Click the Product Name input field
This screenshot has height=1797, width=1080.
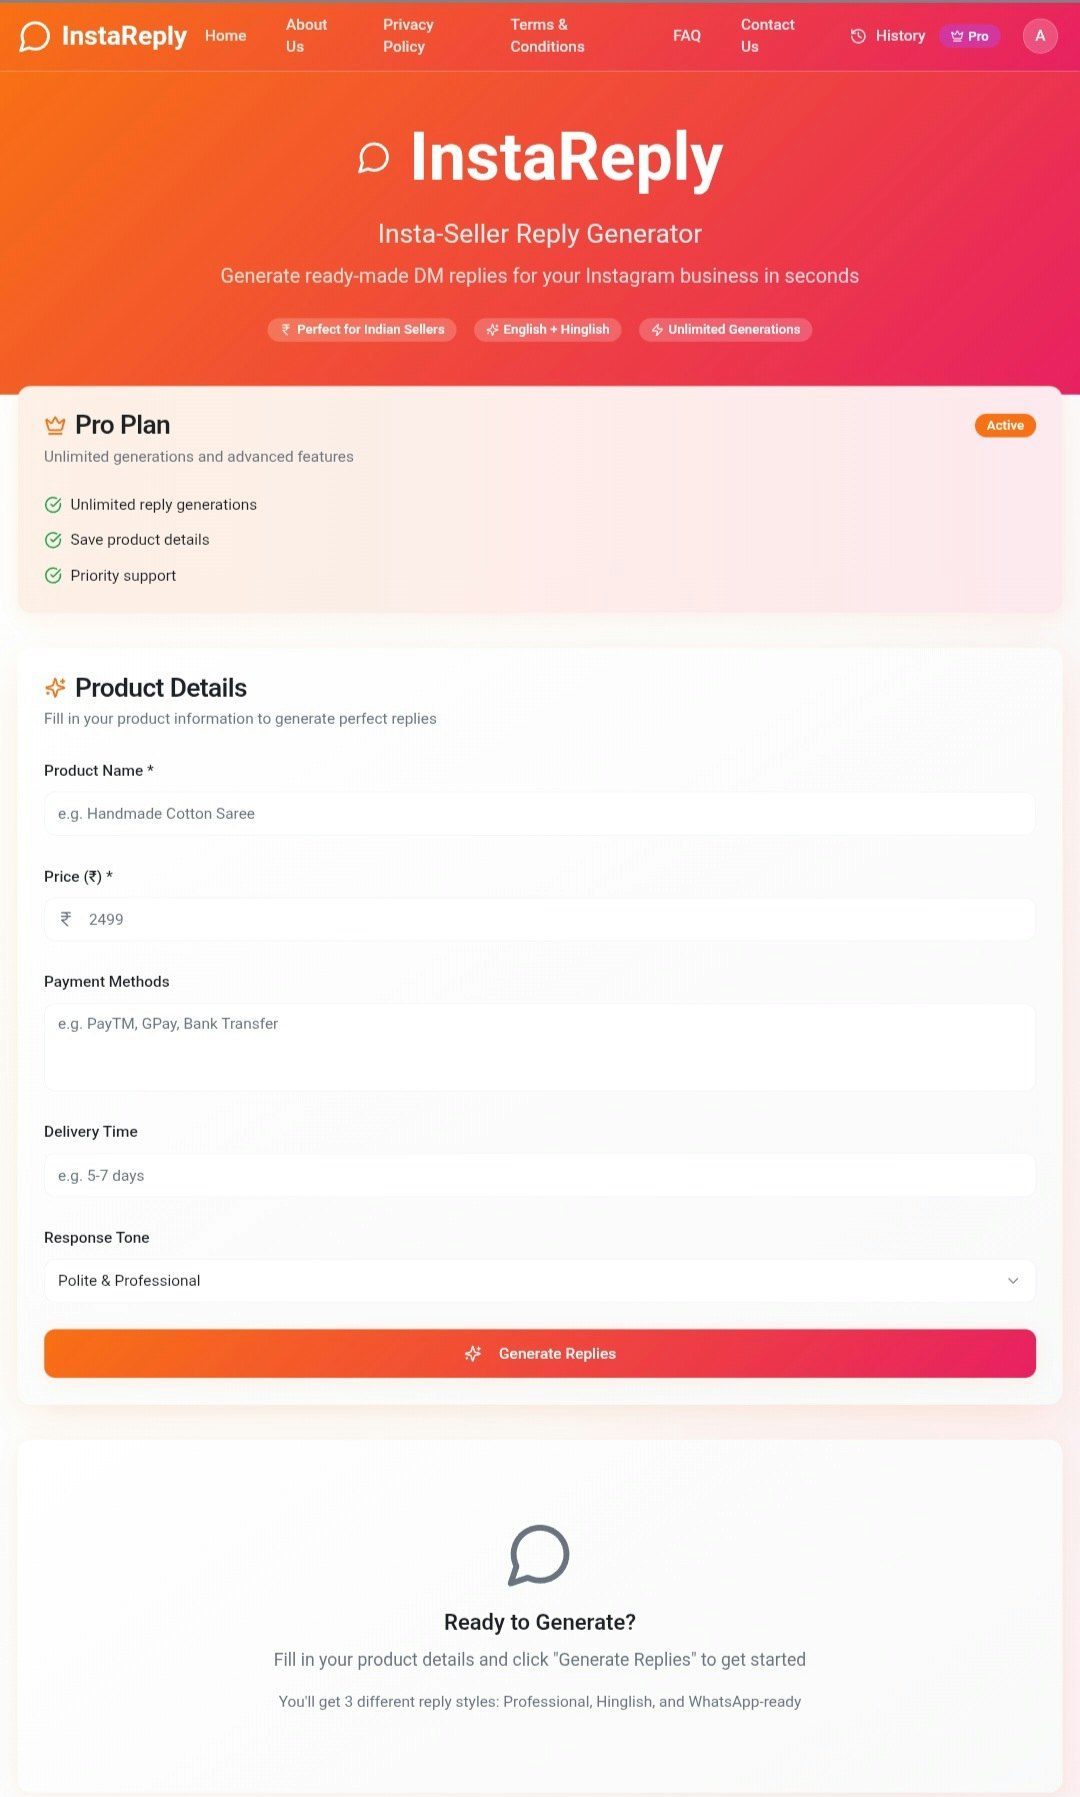[539, 813]
